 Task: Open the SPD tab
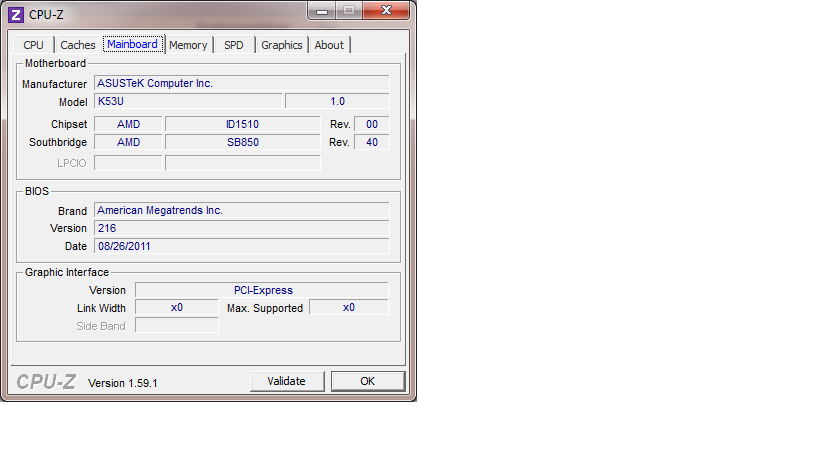234,45
